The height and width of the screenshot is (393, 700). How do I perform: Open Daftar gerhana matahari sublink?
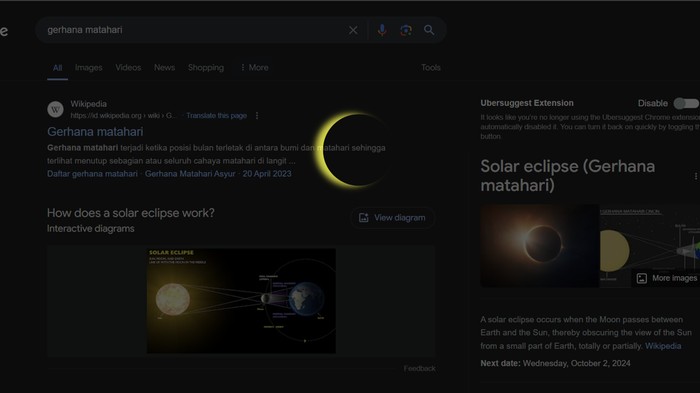click(x=92, y=174)
